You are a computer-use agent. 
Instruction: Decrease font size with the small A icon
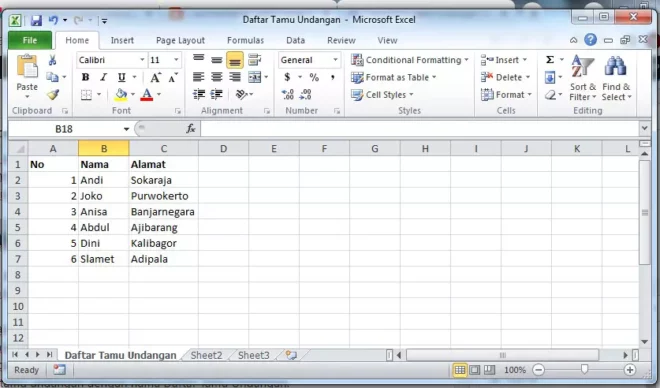(173, 77)
